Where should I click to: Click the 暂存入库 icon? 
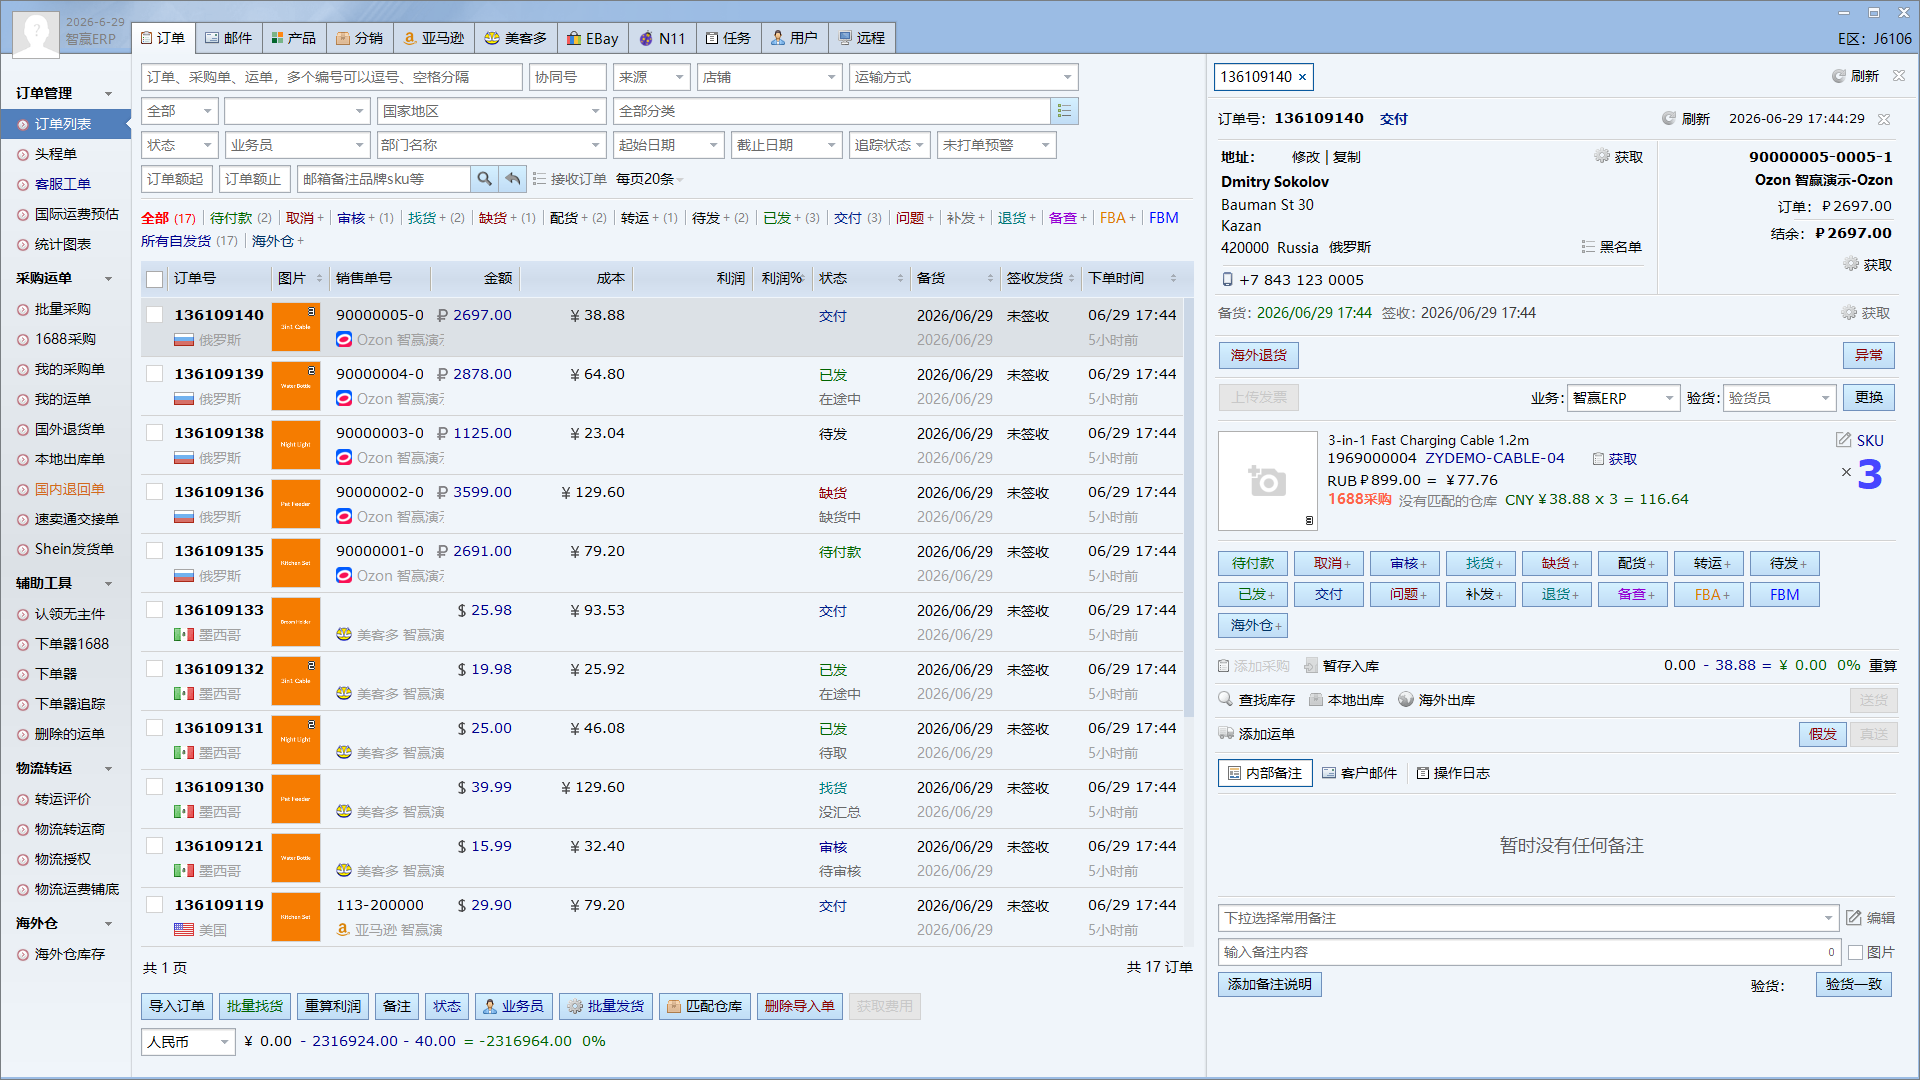(1311, 666)
